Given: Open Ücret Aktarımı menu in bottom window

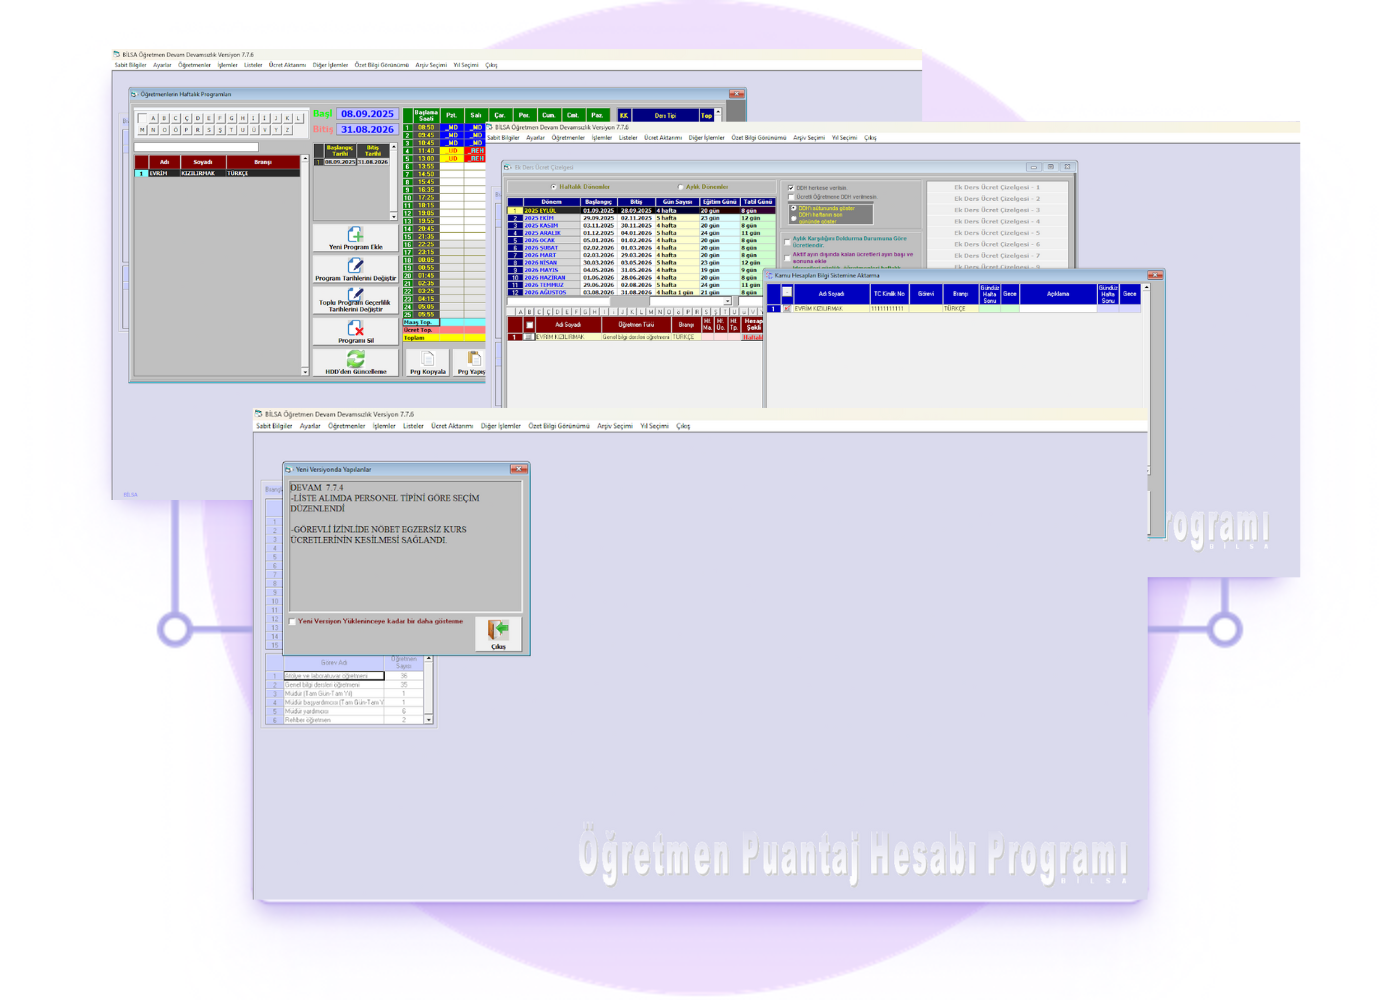Looking at the screenshot, I should tap(452, 426).
